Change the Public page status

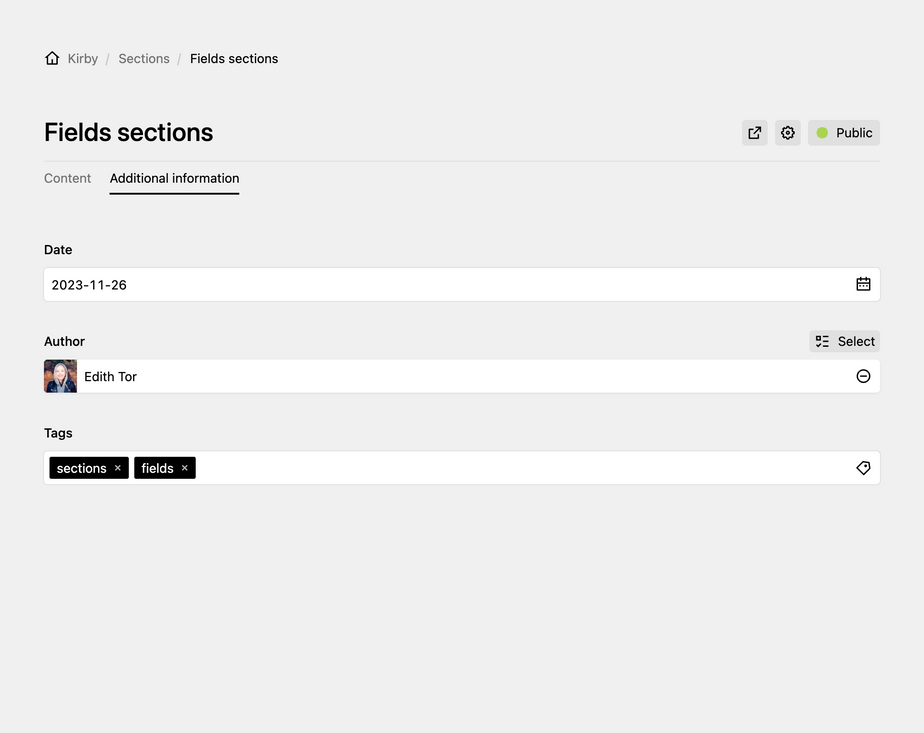(844, 133)
